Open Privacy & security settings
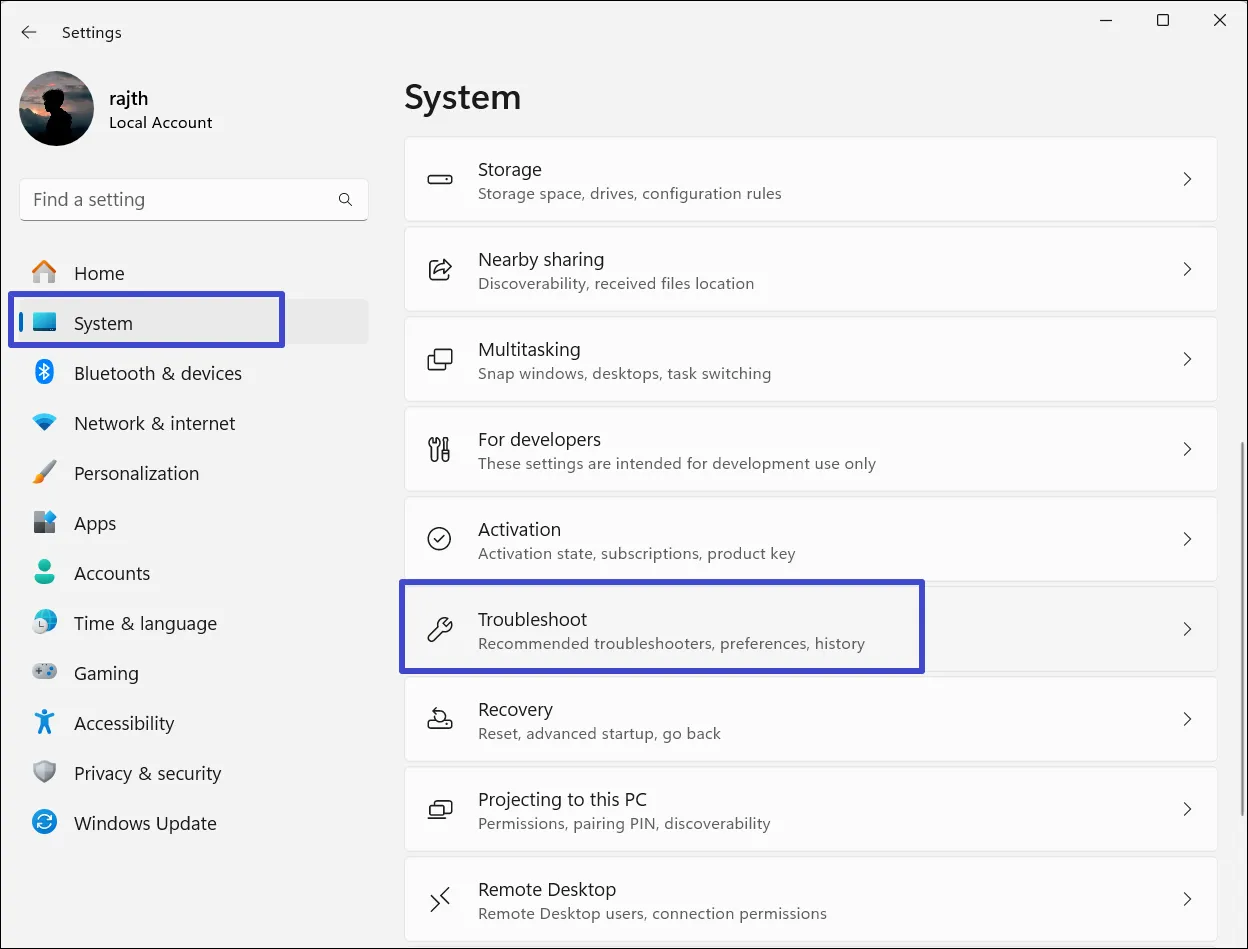Viewport: 1248px width, 949px height. (147, 773)
